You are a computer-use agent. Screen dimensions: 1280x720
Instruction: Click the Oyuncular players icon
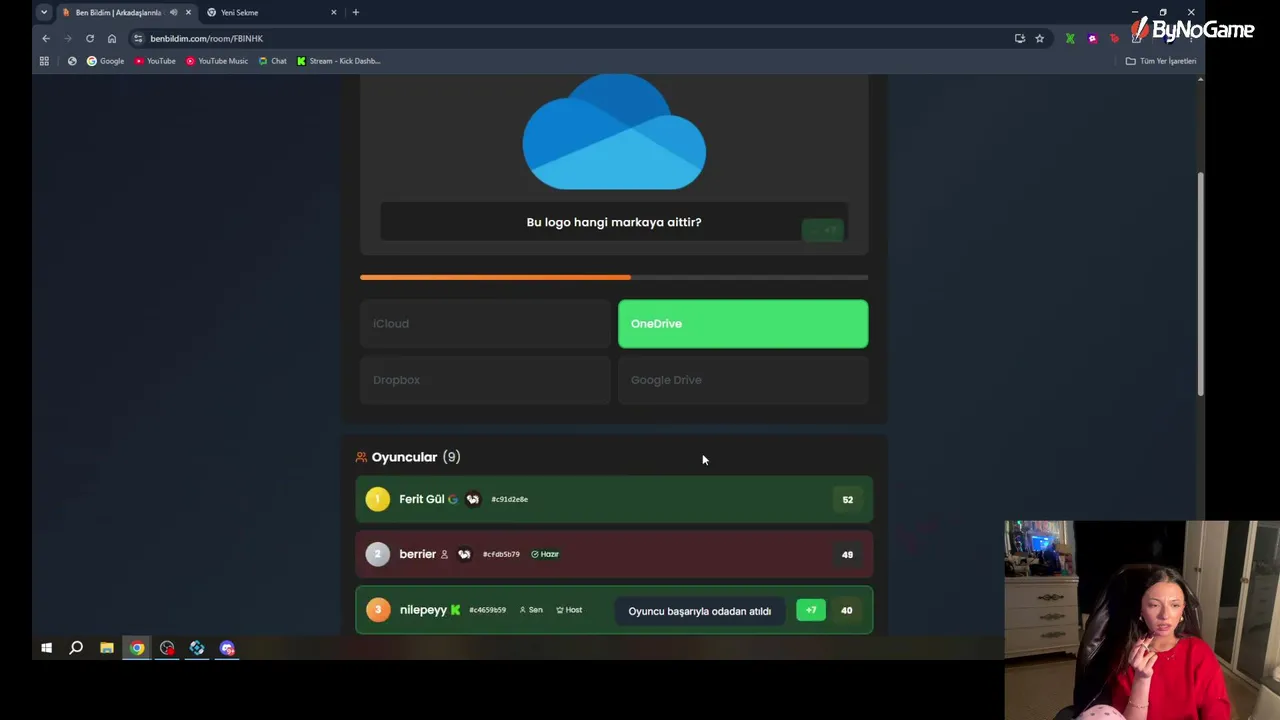(361, 457)
